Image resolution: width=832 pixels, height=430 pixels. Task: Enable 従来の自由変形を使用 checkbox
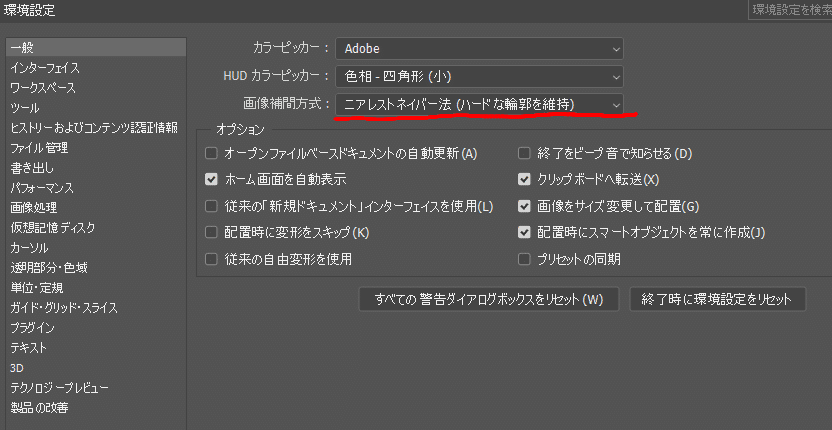pyautogui.click(x=211, y=259)
